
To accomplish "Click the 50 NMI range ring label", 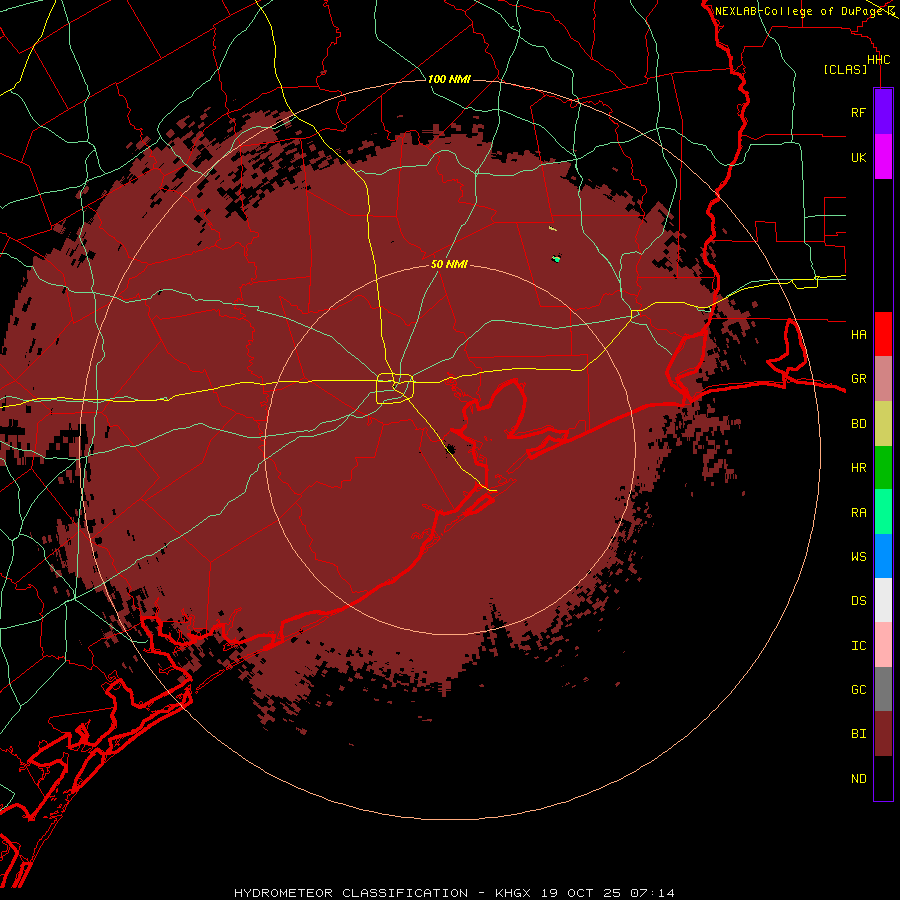I will point(449,264).
